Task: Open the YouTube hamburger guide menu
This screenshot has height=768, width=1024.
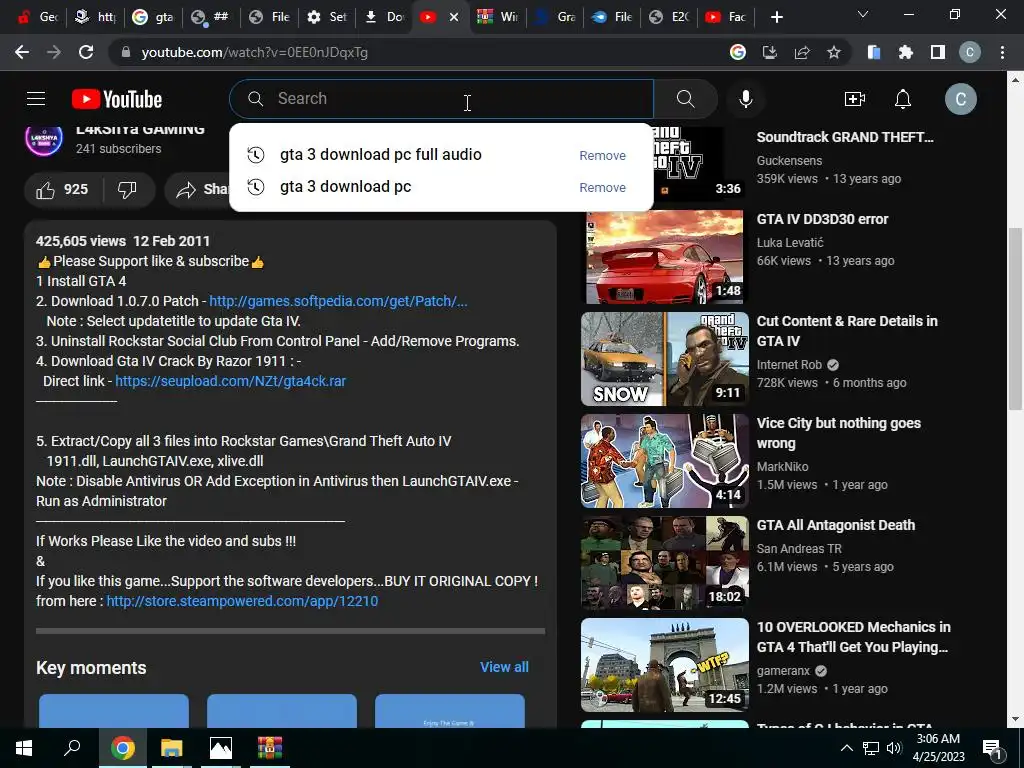Action: (x=36, y=99)
